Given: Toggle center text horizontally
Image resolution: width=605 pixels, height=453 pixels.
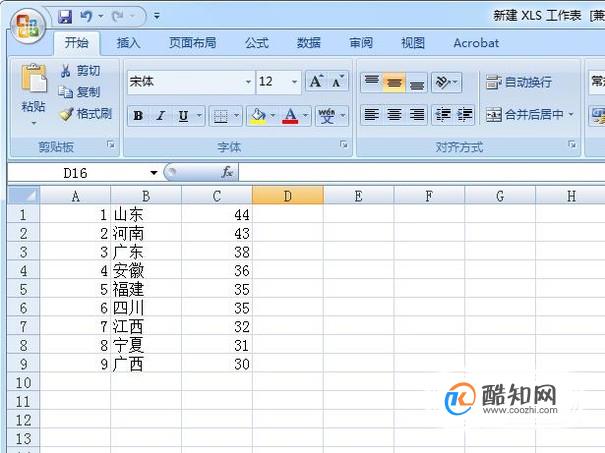Looking at the screenshot, I should click(x=394, y=115).
